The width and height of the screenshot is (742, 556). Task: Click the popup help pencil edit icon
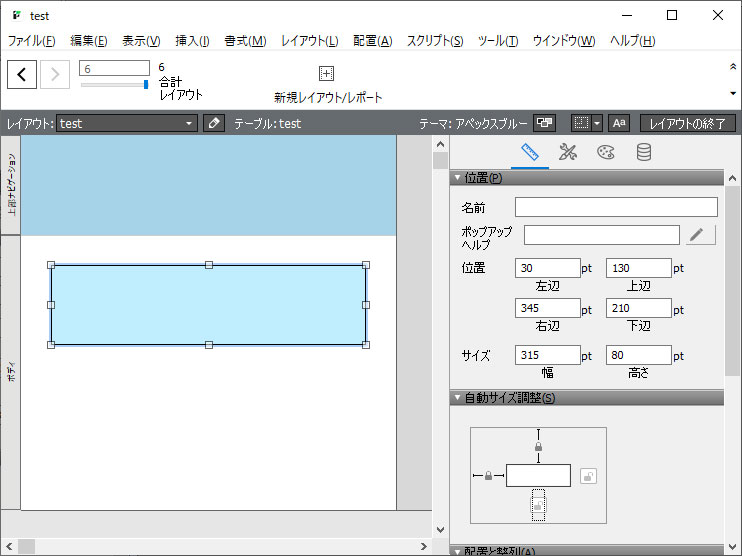[x=700, y=235]
